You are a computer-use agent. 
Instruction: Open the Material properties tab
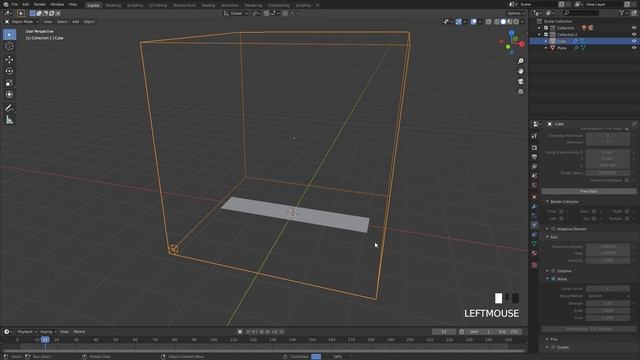(534, 253)
